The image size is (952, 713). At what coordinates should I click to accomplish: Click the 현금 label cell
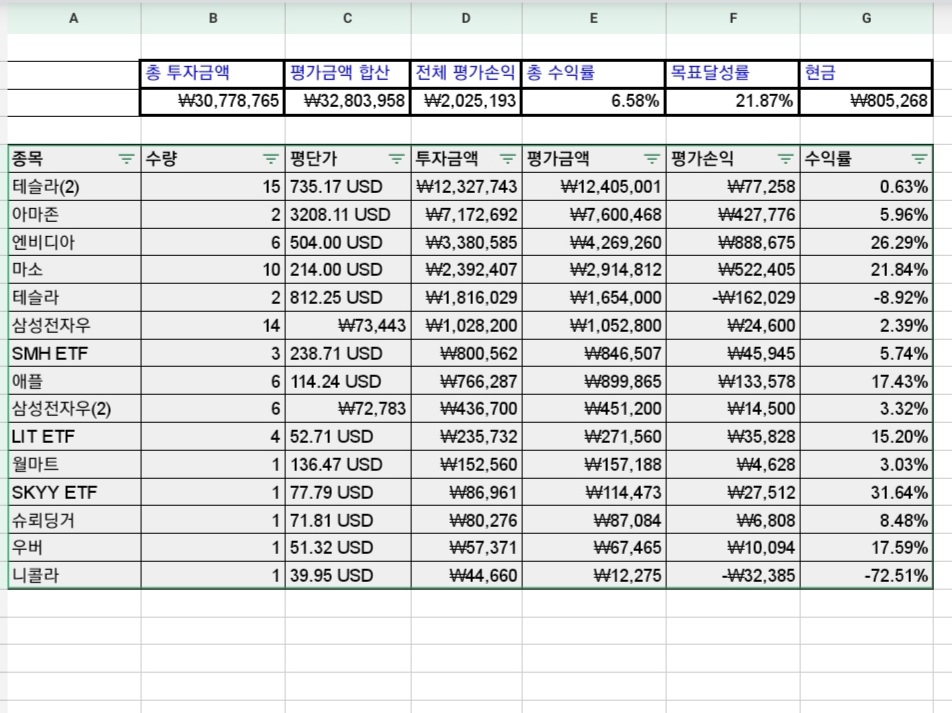click(x=866, y=74)
